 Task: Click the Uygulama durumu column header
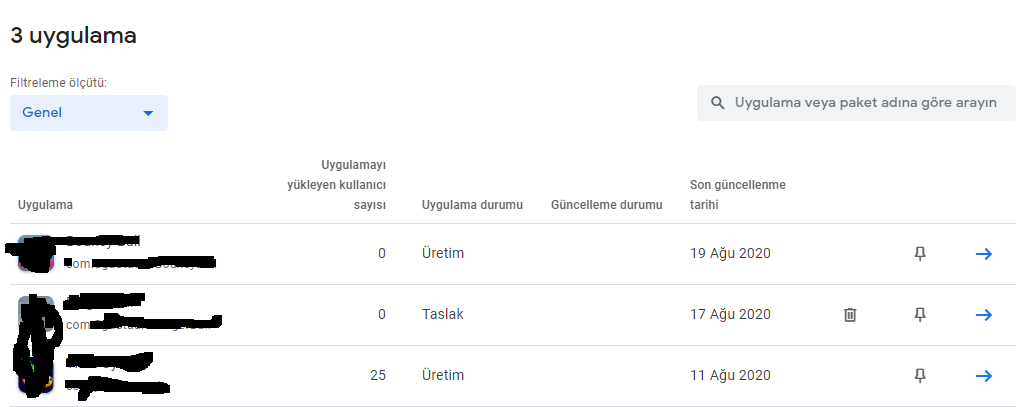coord(472,204)
